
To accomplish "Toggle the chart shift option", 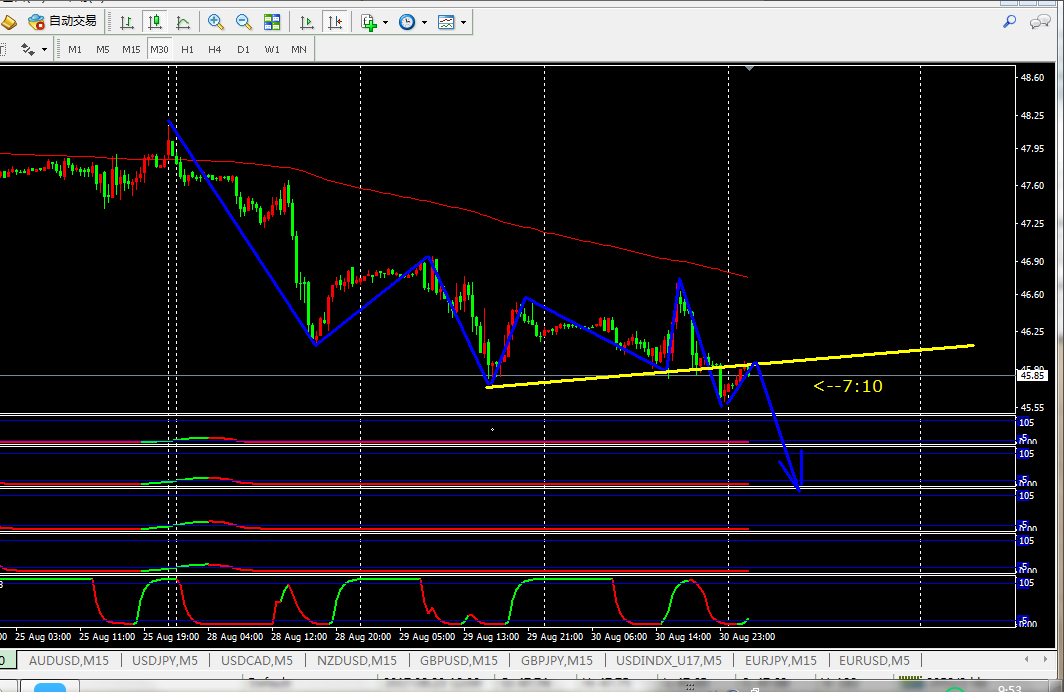I will point(335,22).
